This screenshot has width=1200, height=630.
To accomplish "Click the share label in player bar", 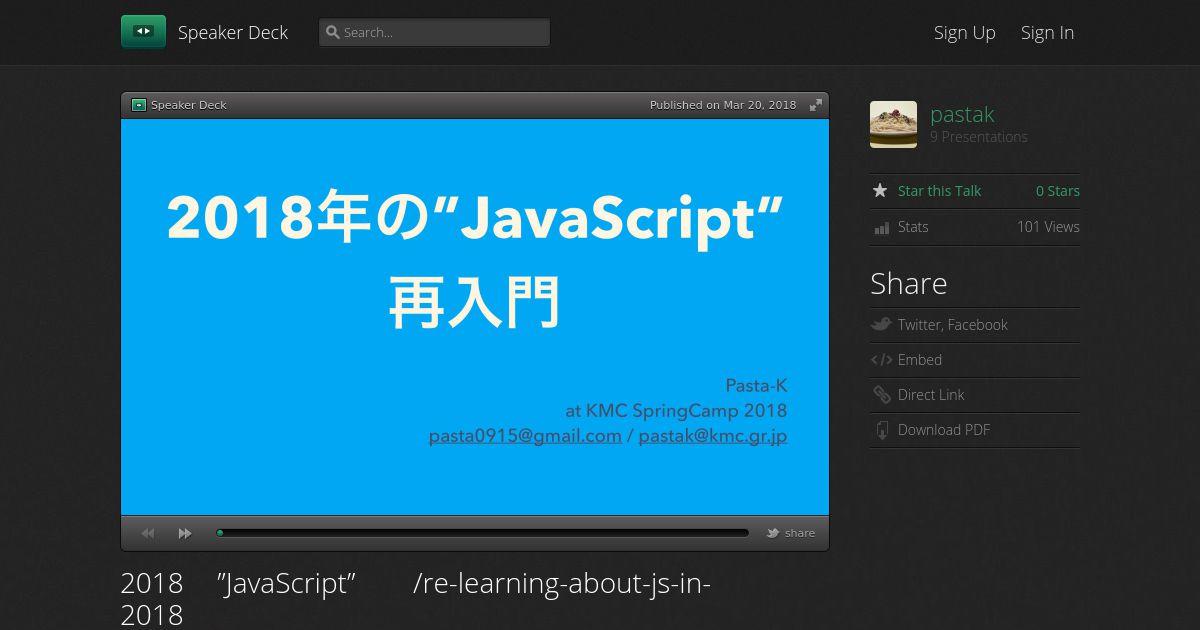I will tap(800, 533).
